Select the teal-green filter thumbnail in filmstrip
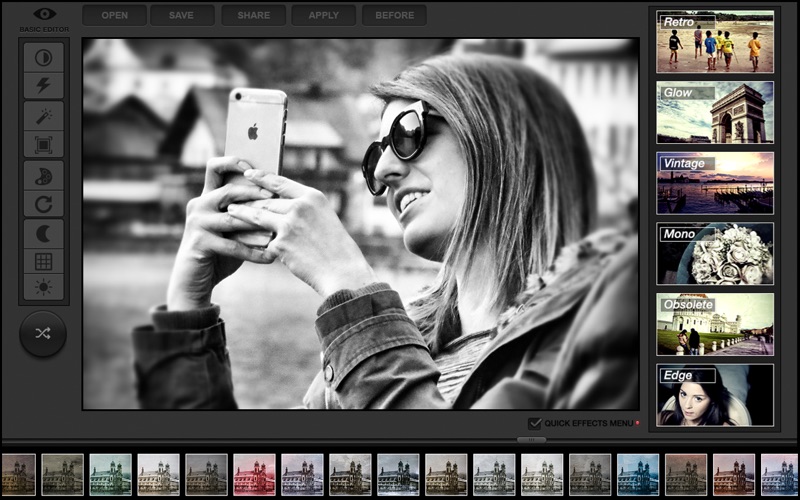This screenshot has height=500, width=800. click(110, 474)
